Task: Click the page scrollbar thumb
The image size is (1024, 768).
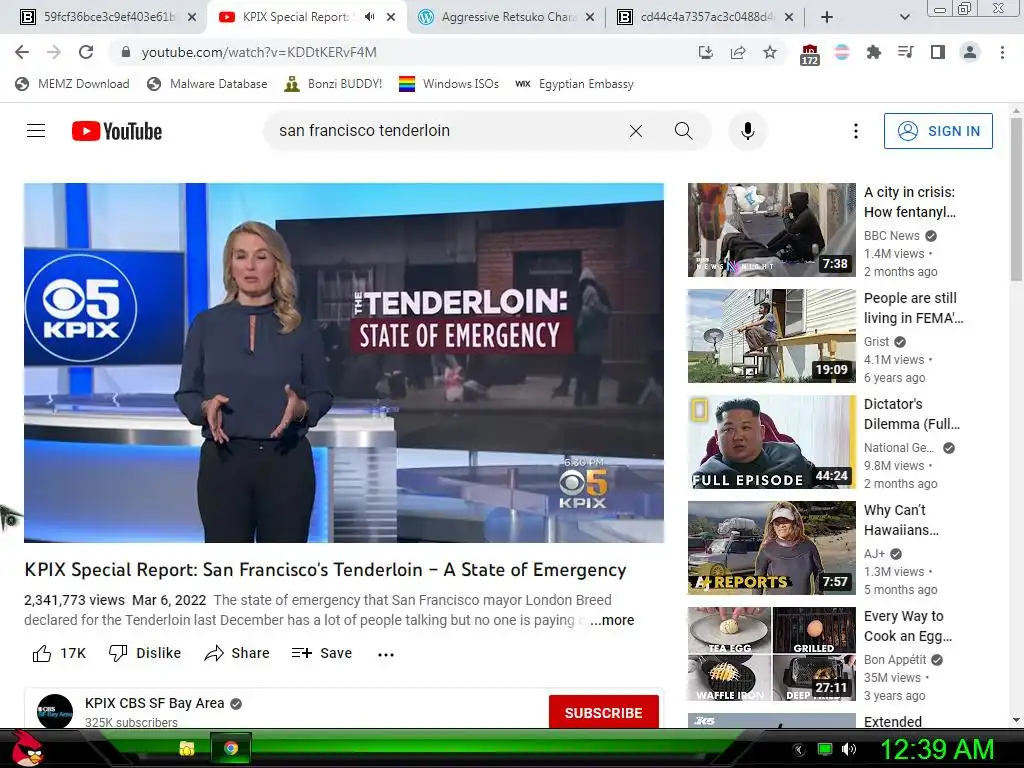Action: (1016, 199)
